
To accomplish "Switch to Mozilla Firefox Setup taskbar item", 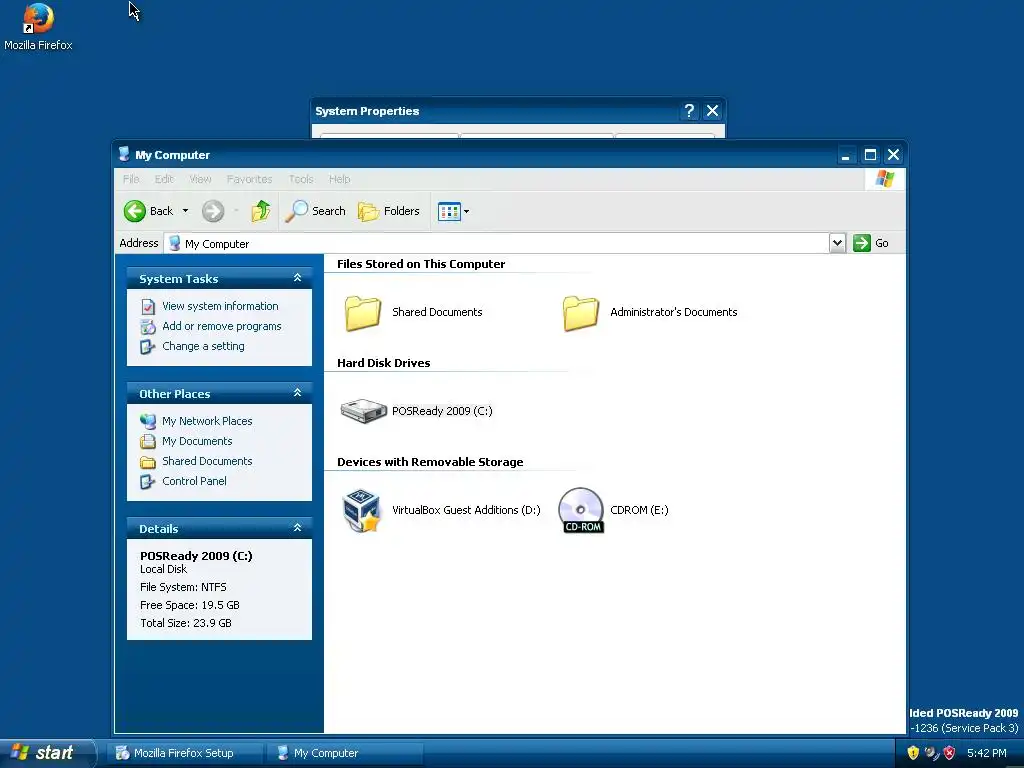I will (x=185, y=753).
